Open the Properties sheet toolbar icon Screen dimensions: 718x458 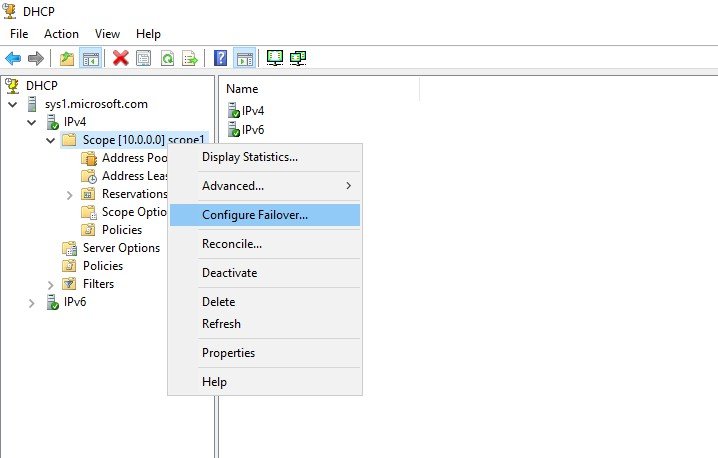[x=144, y=58]
